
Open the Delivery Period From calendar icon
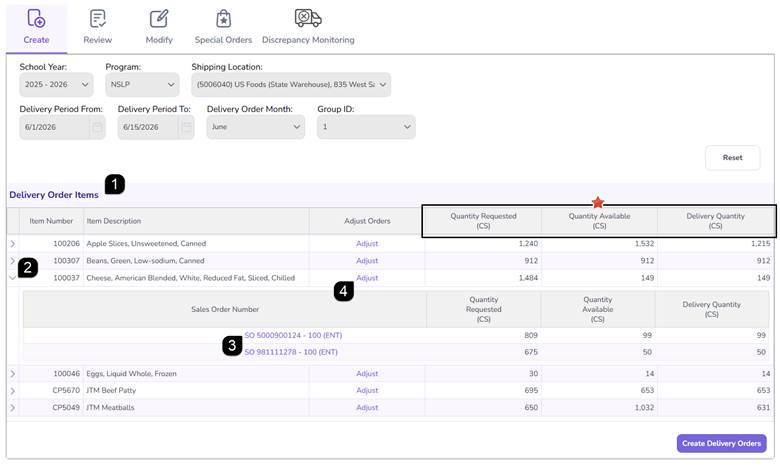pos(98,127)
